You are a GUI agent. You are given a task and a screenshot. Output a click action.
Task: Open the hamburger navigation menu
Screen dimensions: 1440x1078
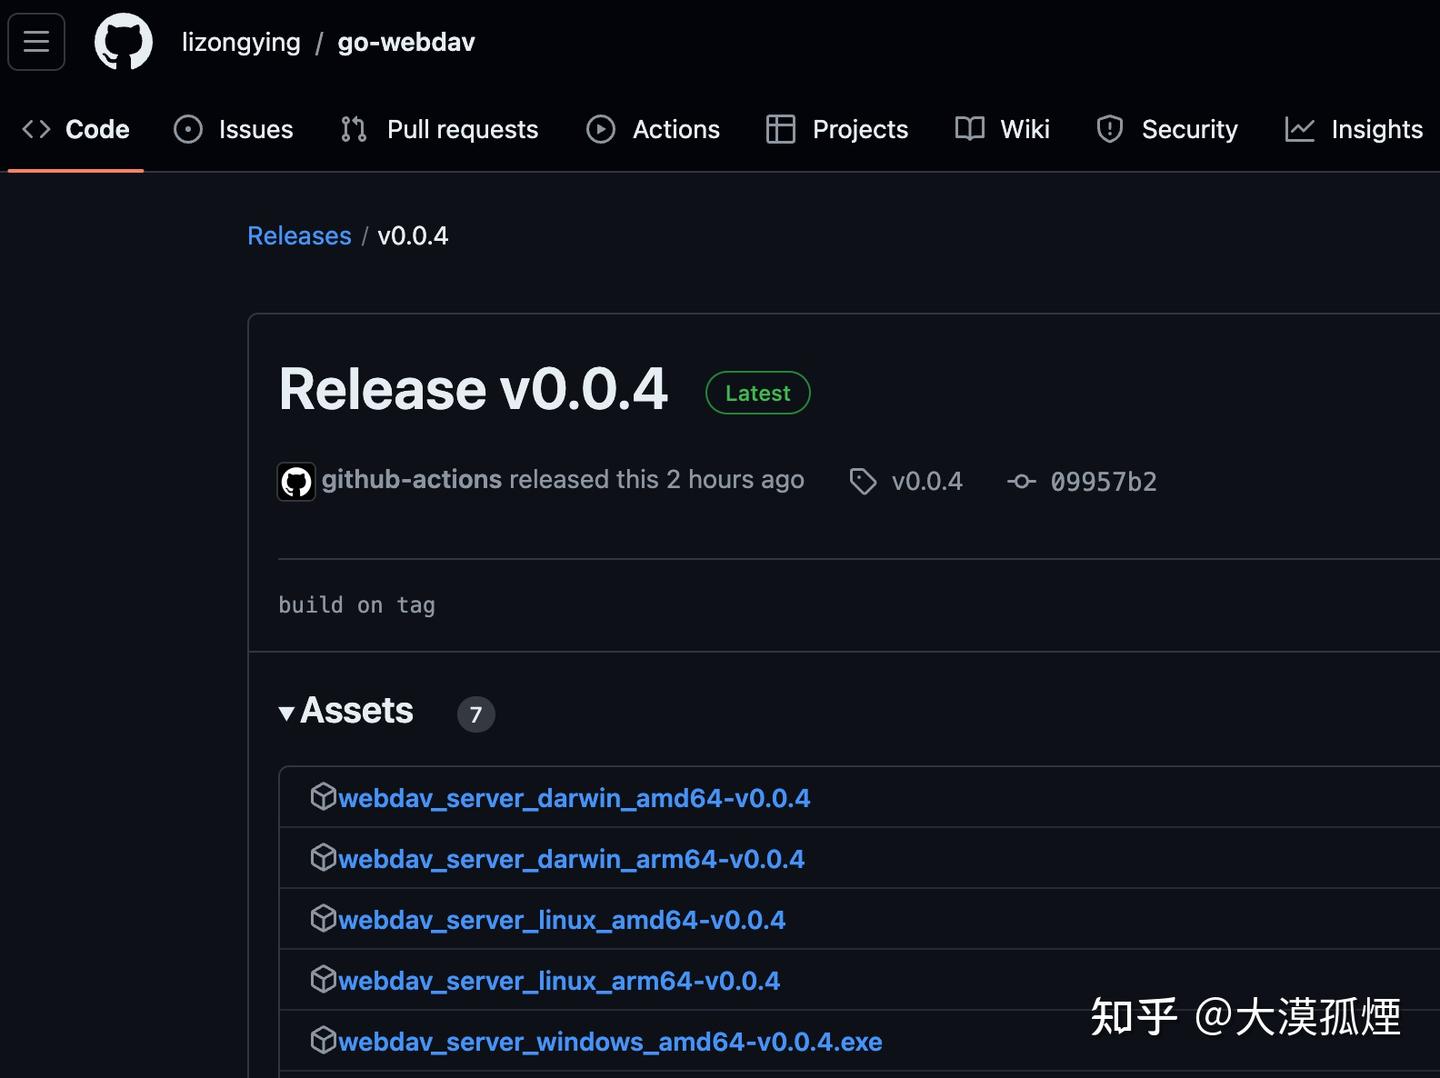(x=36, y=42)
